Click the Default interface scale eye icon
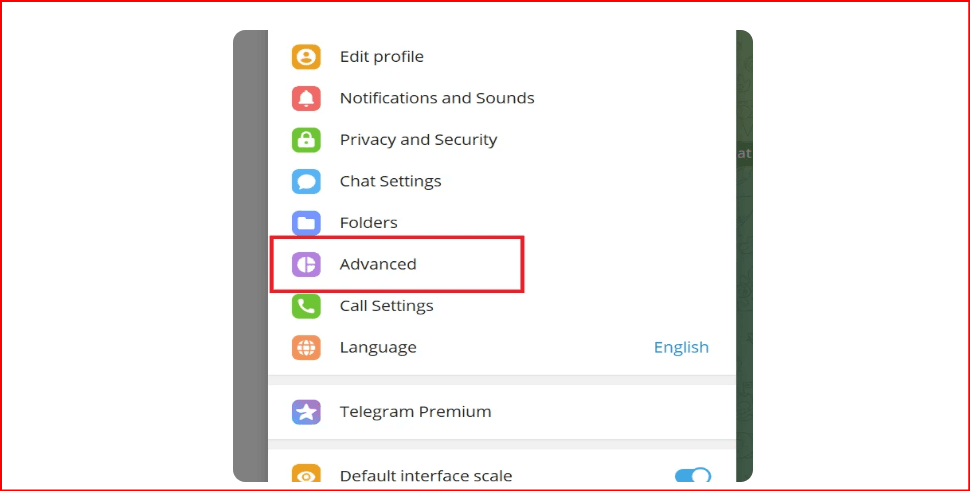 click(306, 476)
